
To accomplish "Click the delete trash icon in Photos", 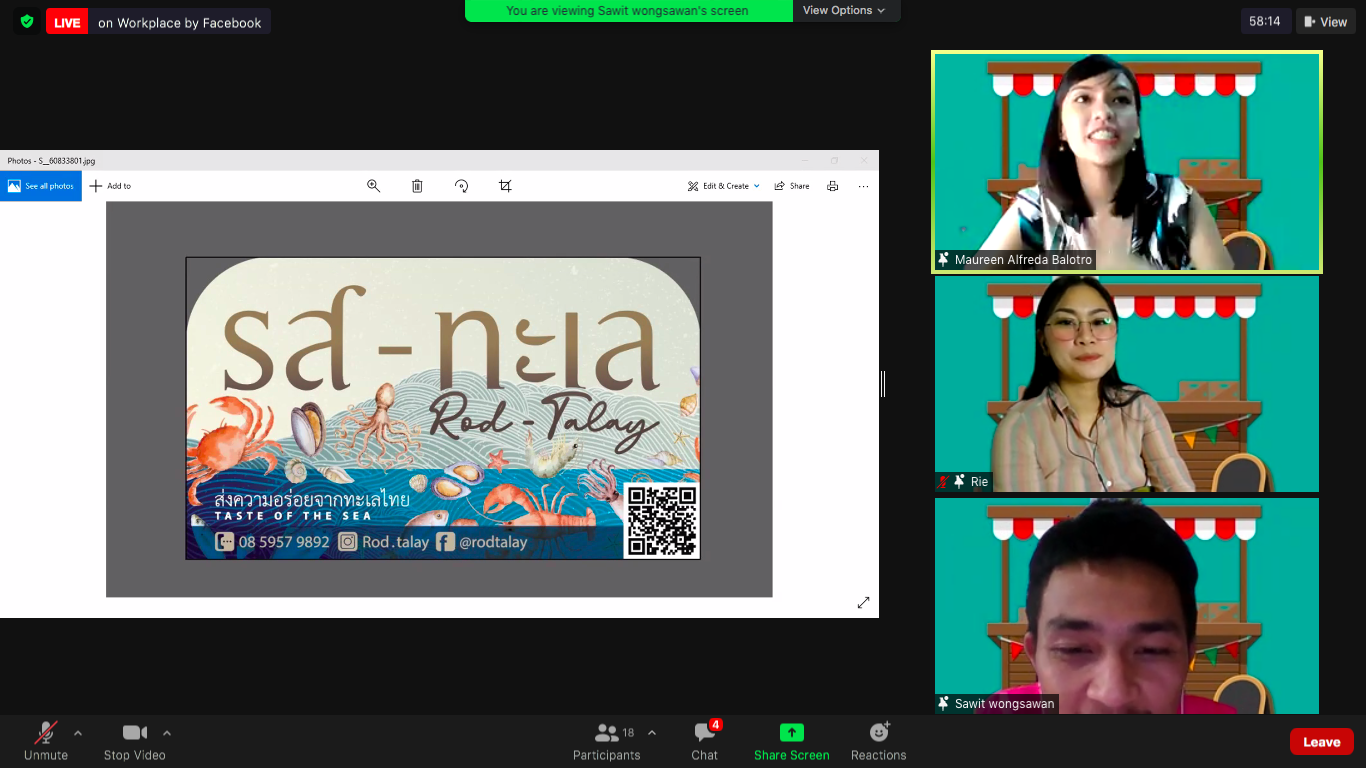I will (417, 186).
